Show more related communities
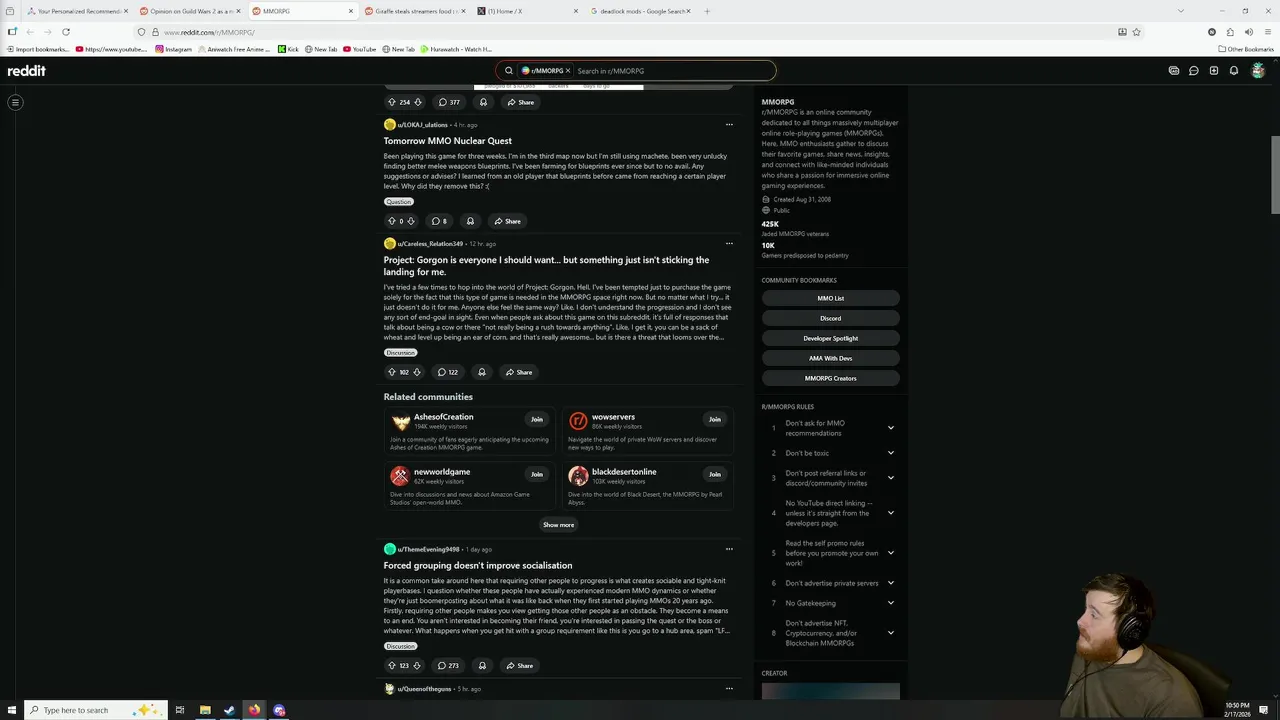Viewport: 1280px width, 720px height. pos(558,525)
